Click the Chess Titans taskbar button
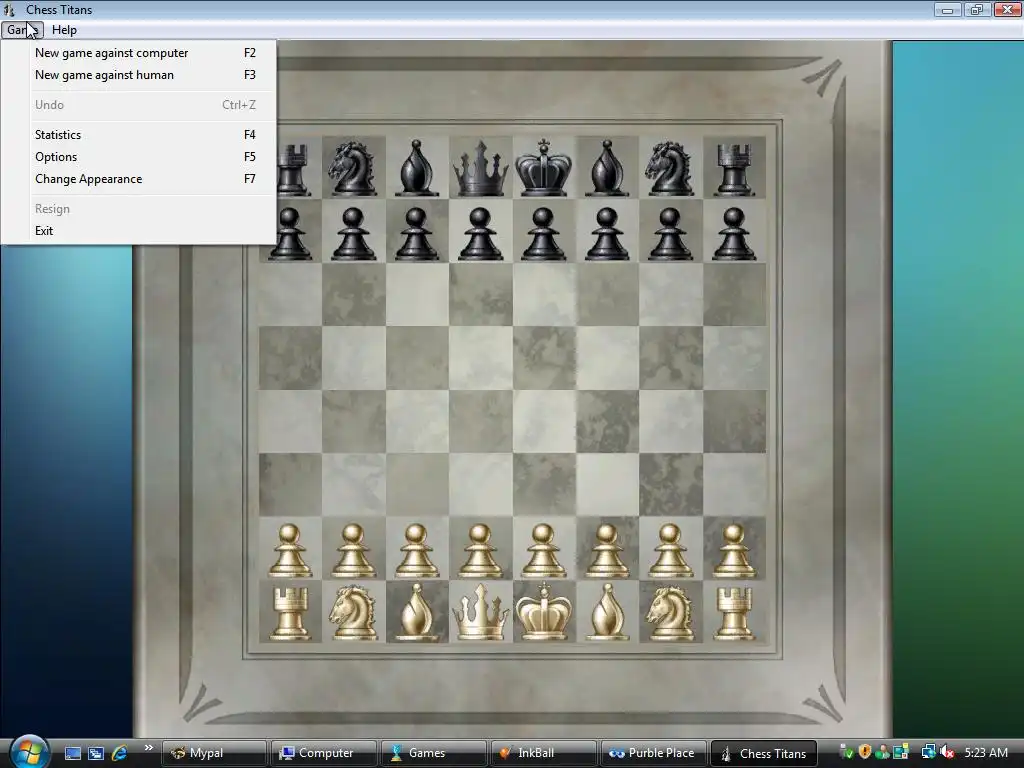 point(763,753)
